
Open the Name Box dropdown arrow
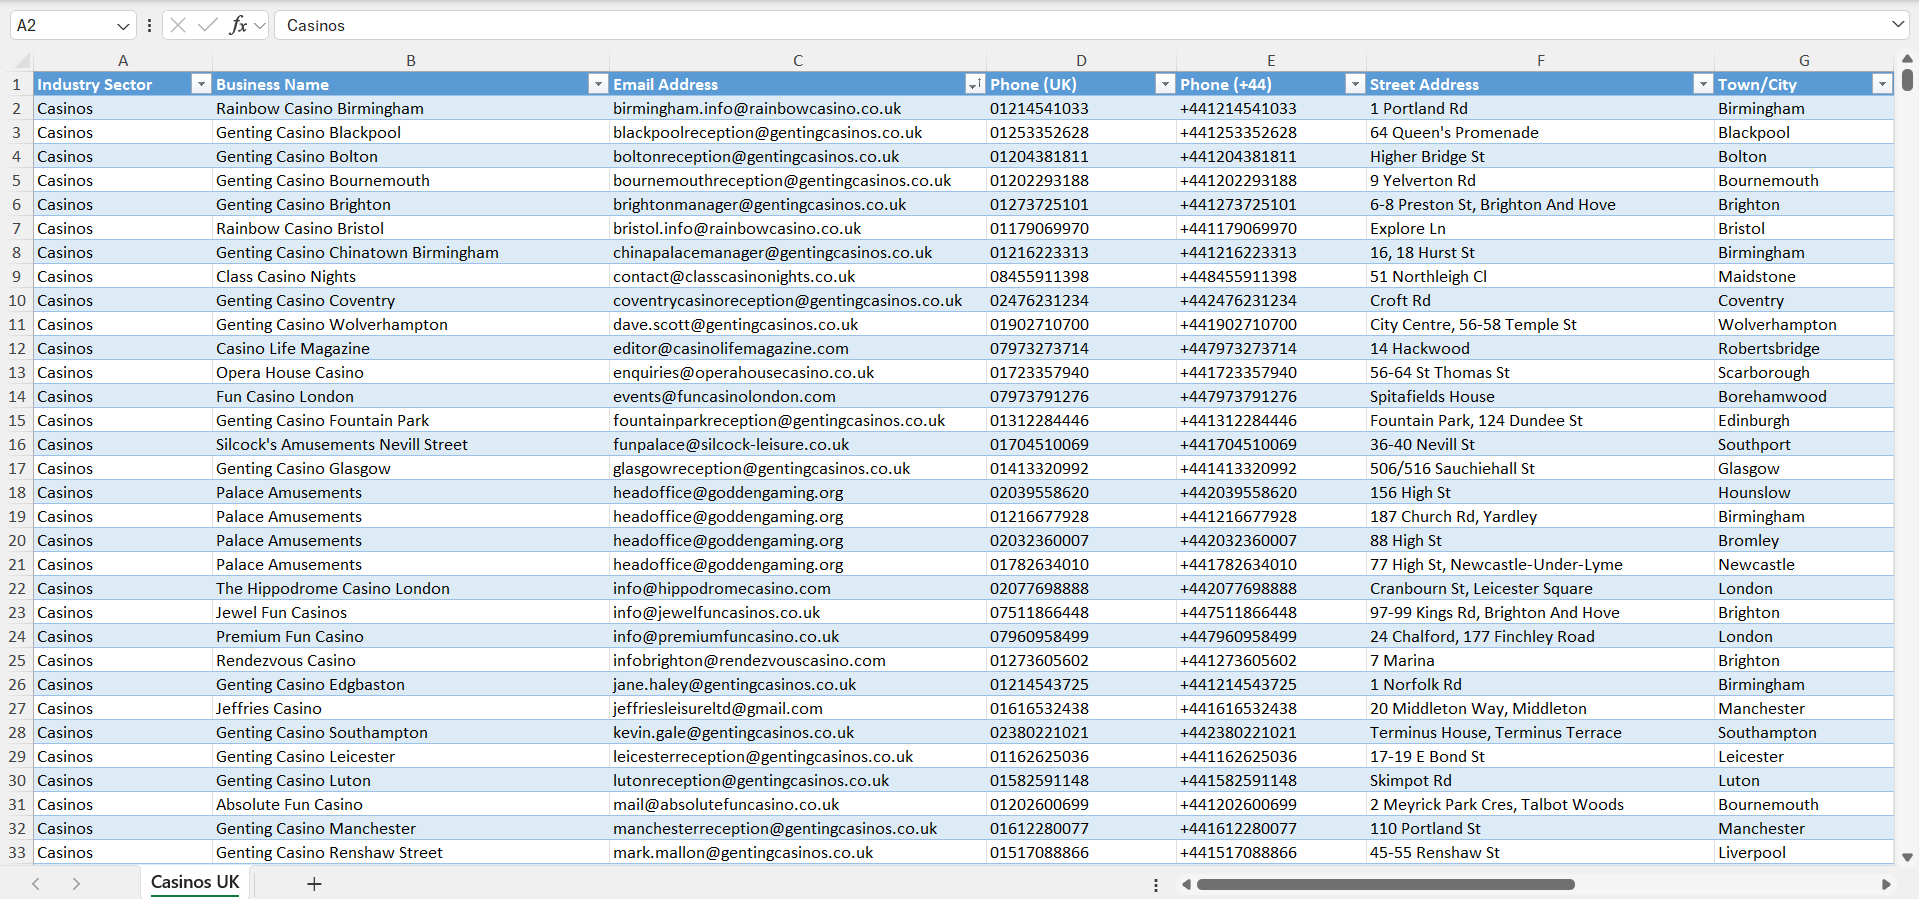coord(123,26)
